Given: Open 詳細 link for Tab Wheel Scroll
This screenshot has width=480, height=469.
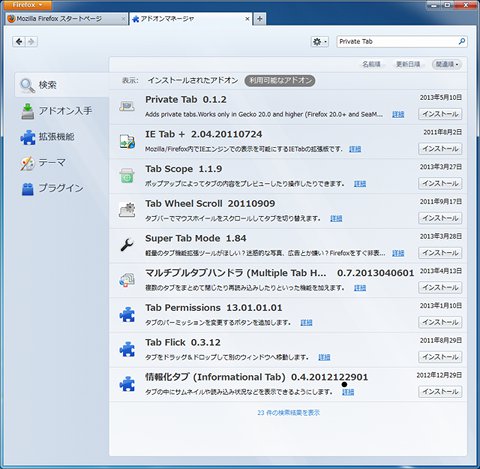Looking at the screenshot, I should (x=336, y=218).
